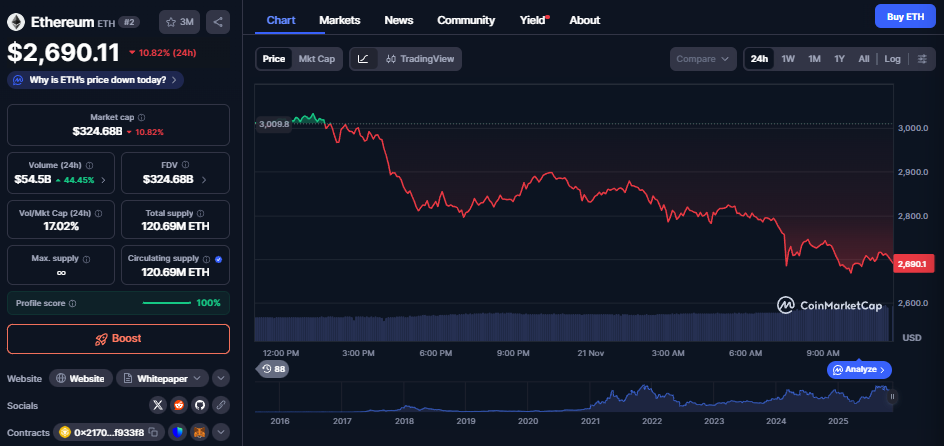The height and width of the screenshot is (446, 944).
Task: Switch to TradingView chart mode
Action: 420,59
